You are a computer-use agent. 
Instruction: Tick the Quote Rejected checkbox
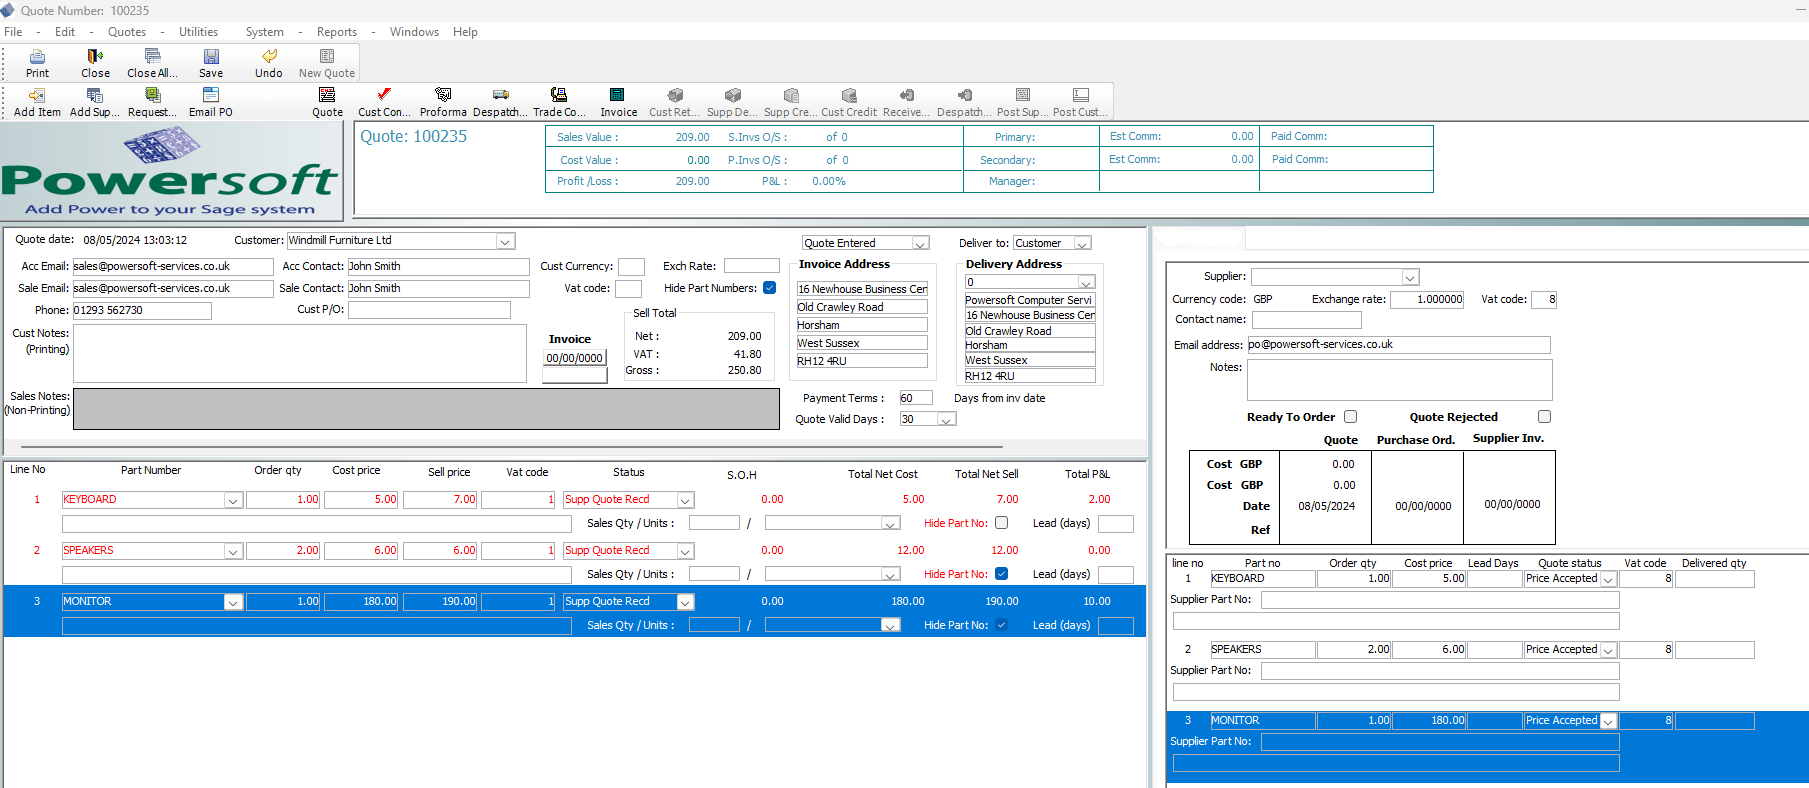click(1544, 417)
